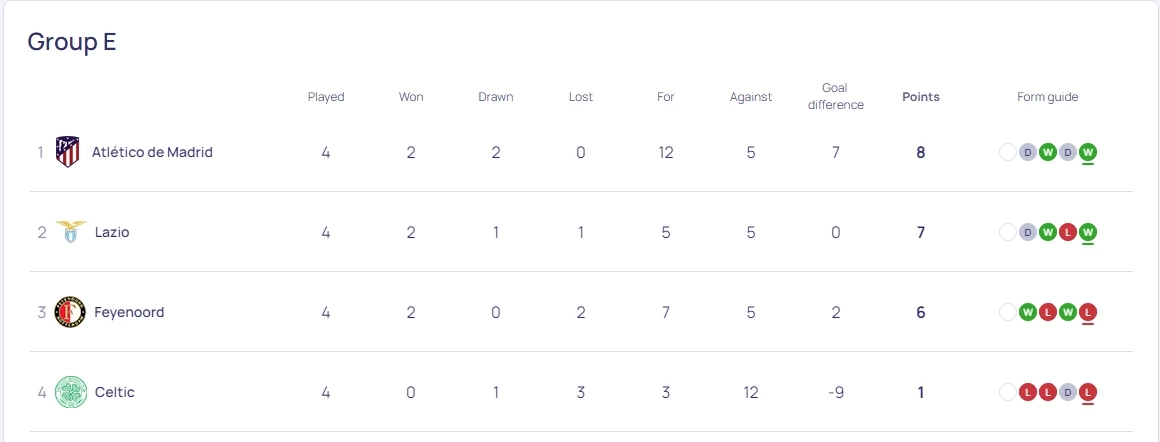1160x442 pixels.
Task: Click Atlético's empty first form circle
Action: tap(1008, 152)
